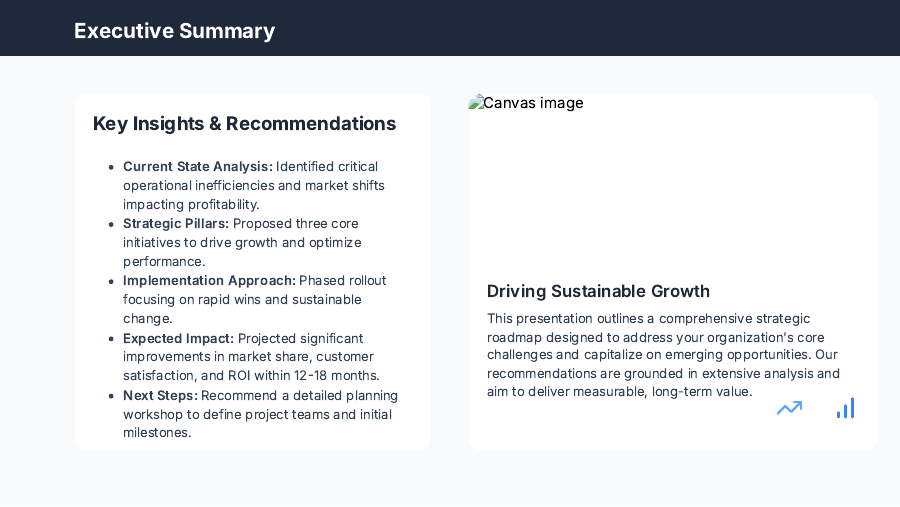Screen dimensions: 900x507
Task: Click the bullet dot before Next Steps
Action: (110, 397)
